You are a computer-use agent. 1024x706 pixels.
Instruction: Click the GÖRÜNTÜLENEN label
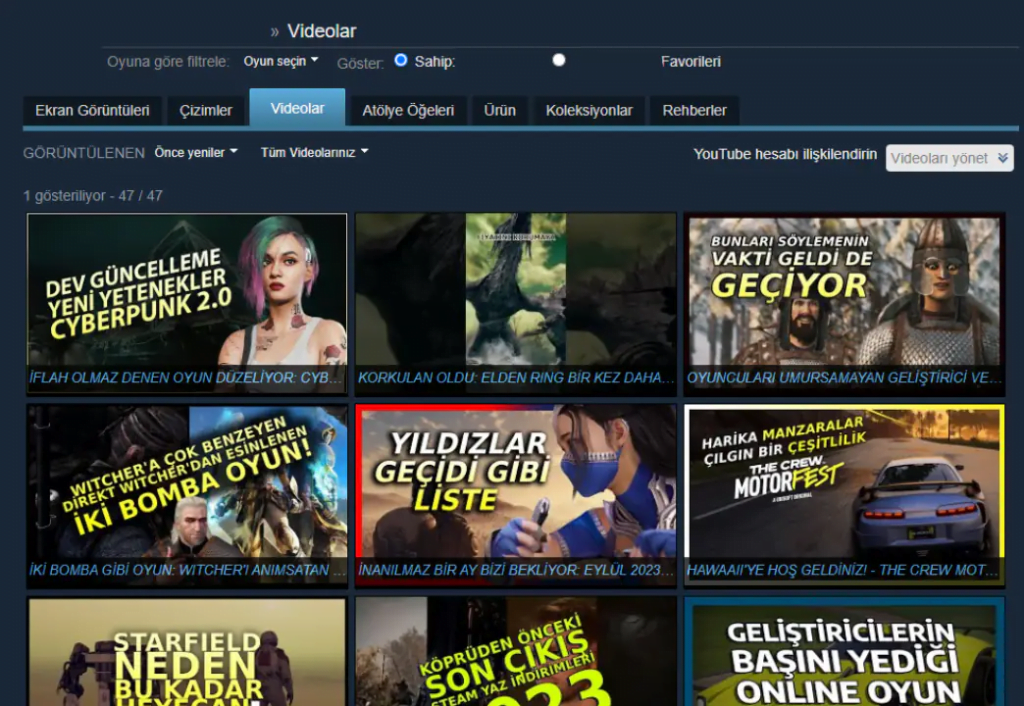84,153
